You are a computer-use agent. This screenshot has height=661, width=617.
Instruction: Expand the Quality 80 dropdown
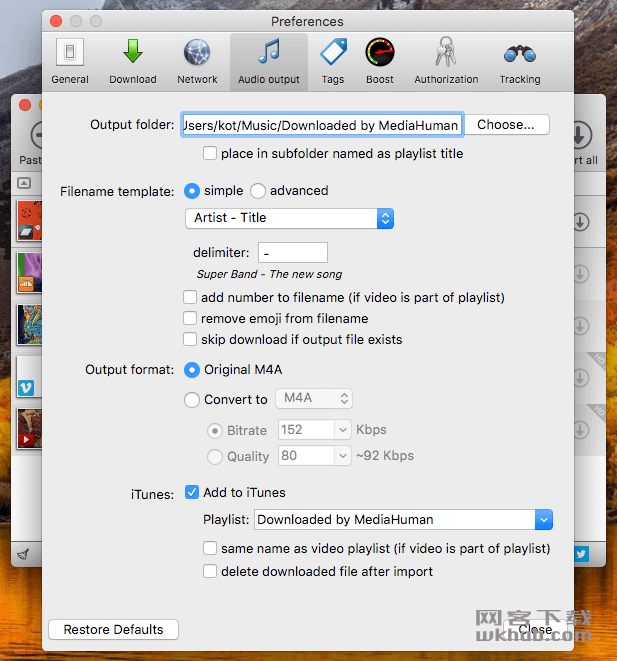pos(343,456)
